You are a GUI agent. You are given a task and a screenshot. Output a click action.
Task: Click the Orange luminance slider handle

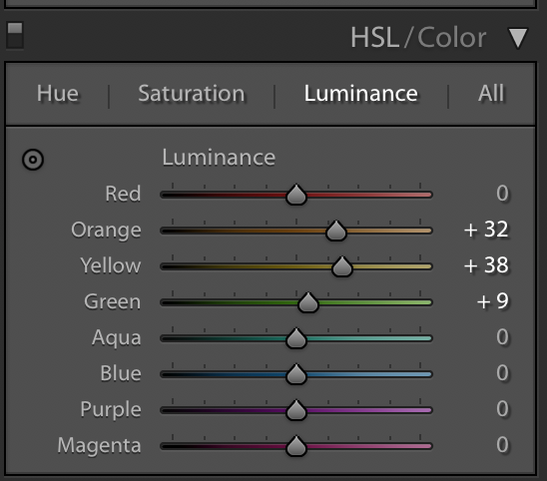point(336,230)
